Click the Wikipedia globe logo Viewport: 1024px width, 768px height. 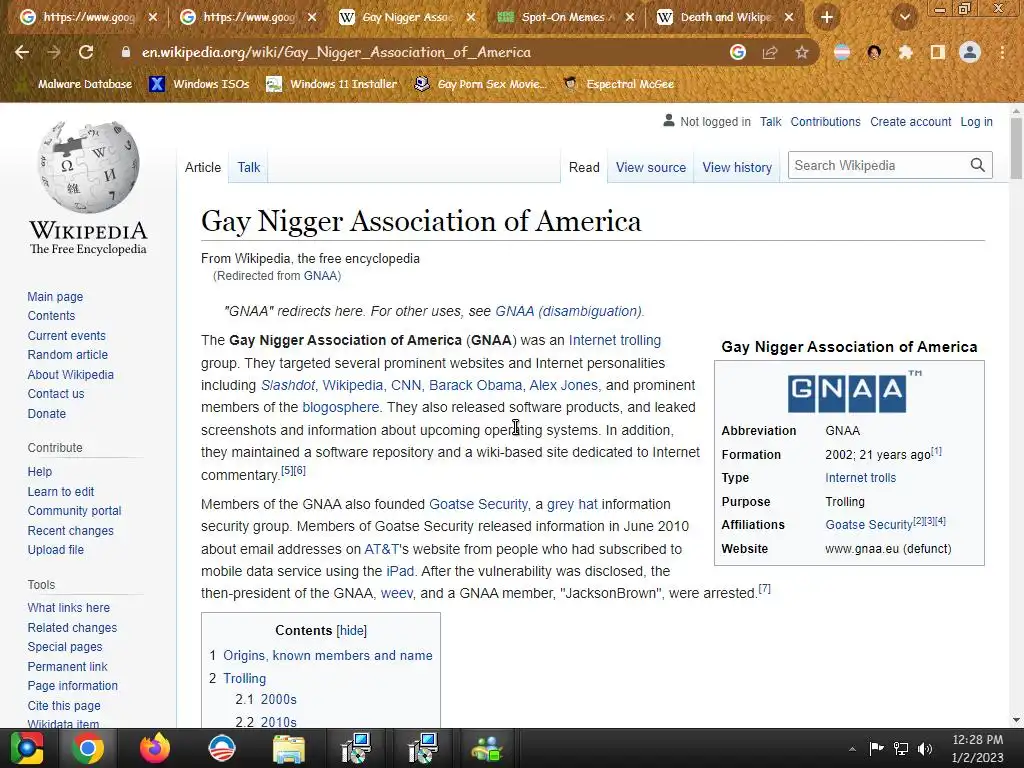click(88, 167)
